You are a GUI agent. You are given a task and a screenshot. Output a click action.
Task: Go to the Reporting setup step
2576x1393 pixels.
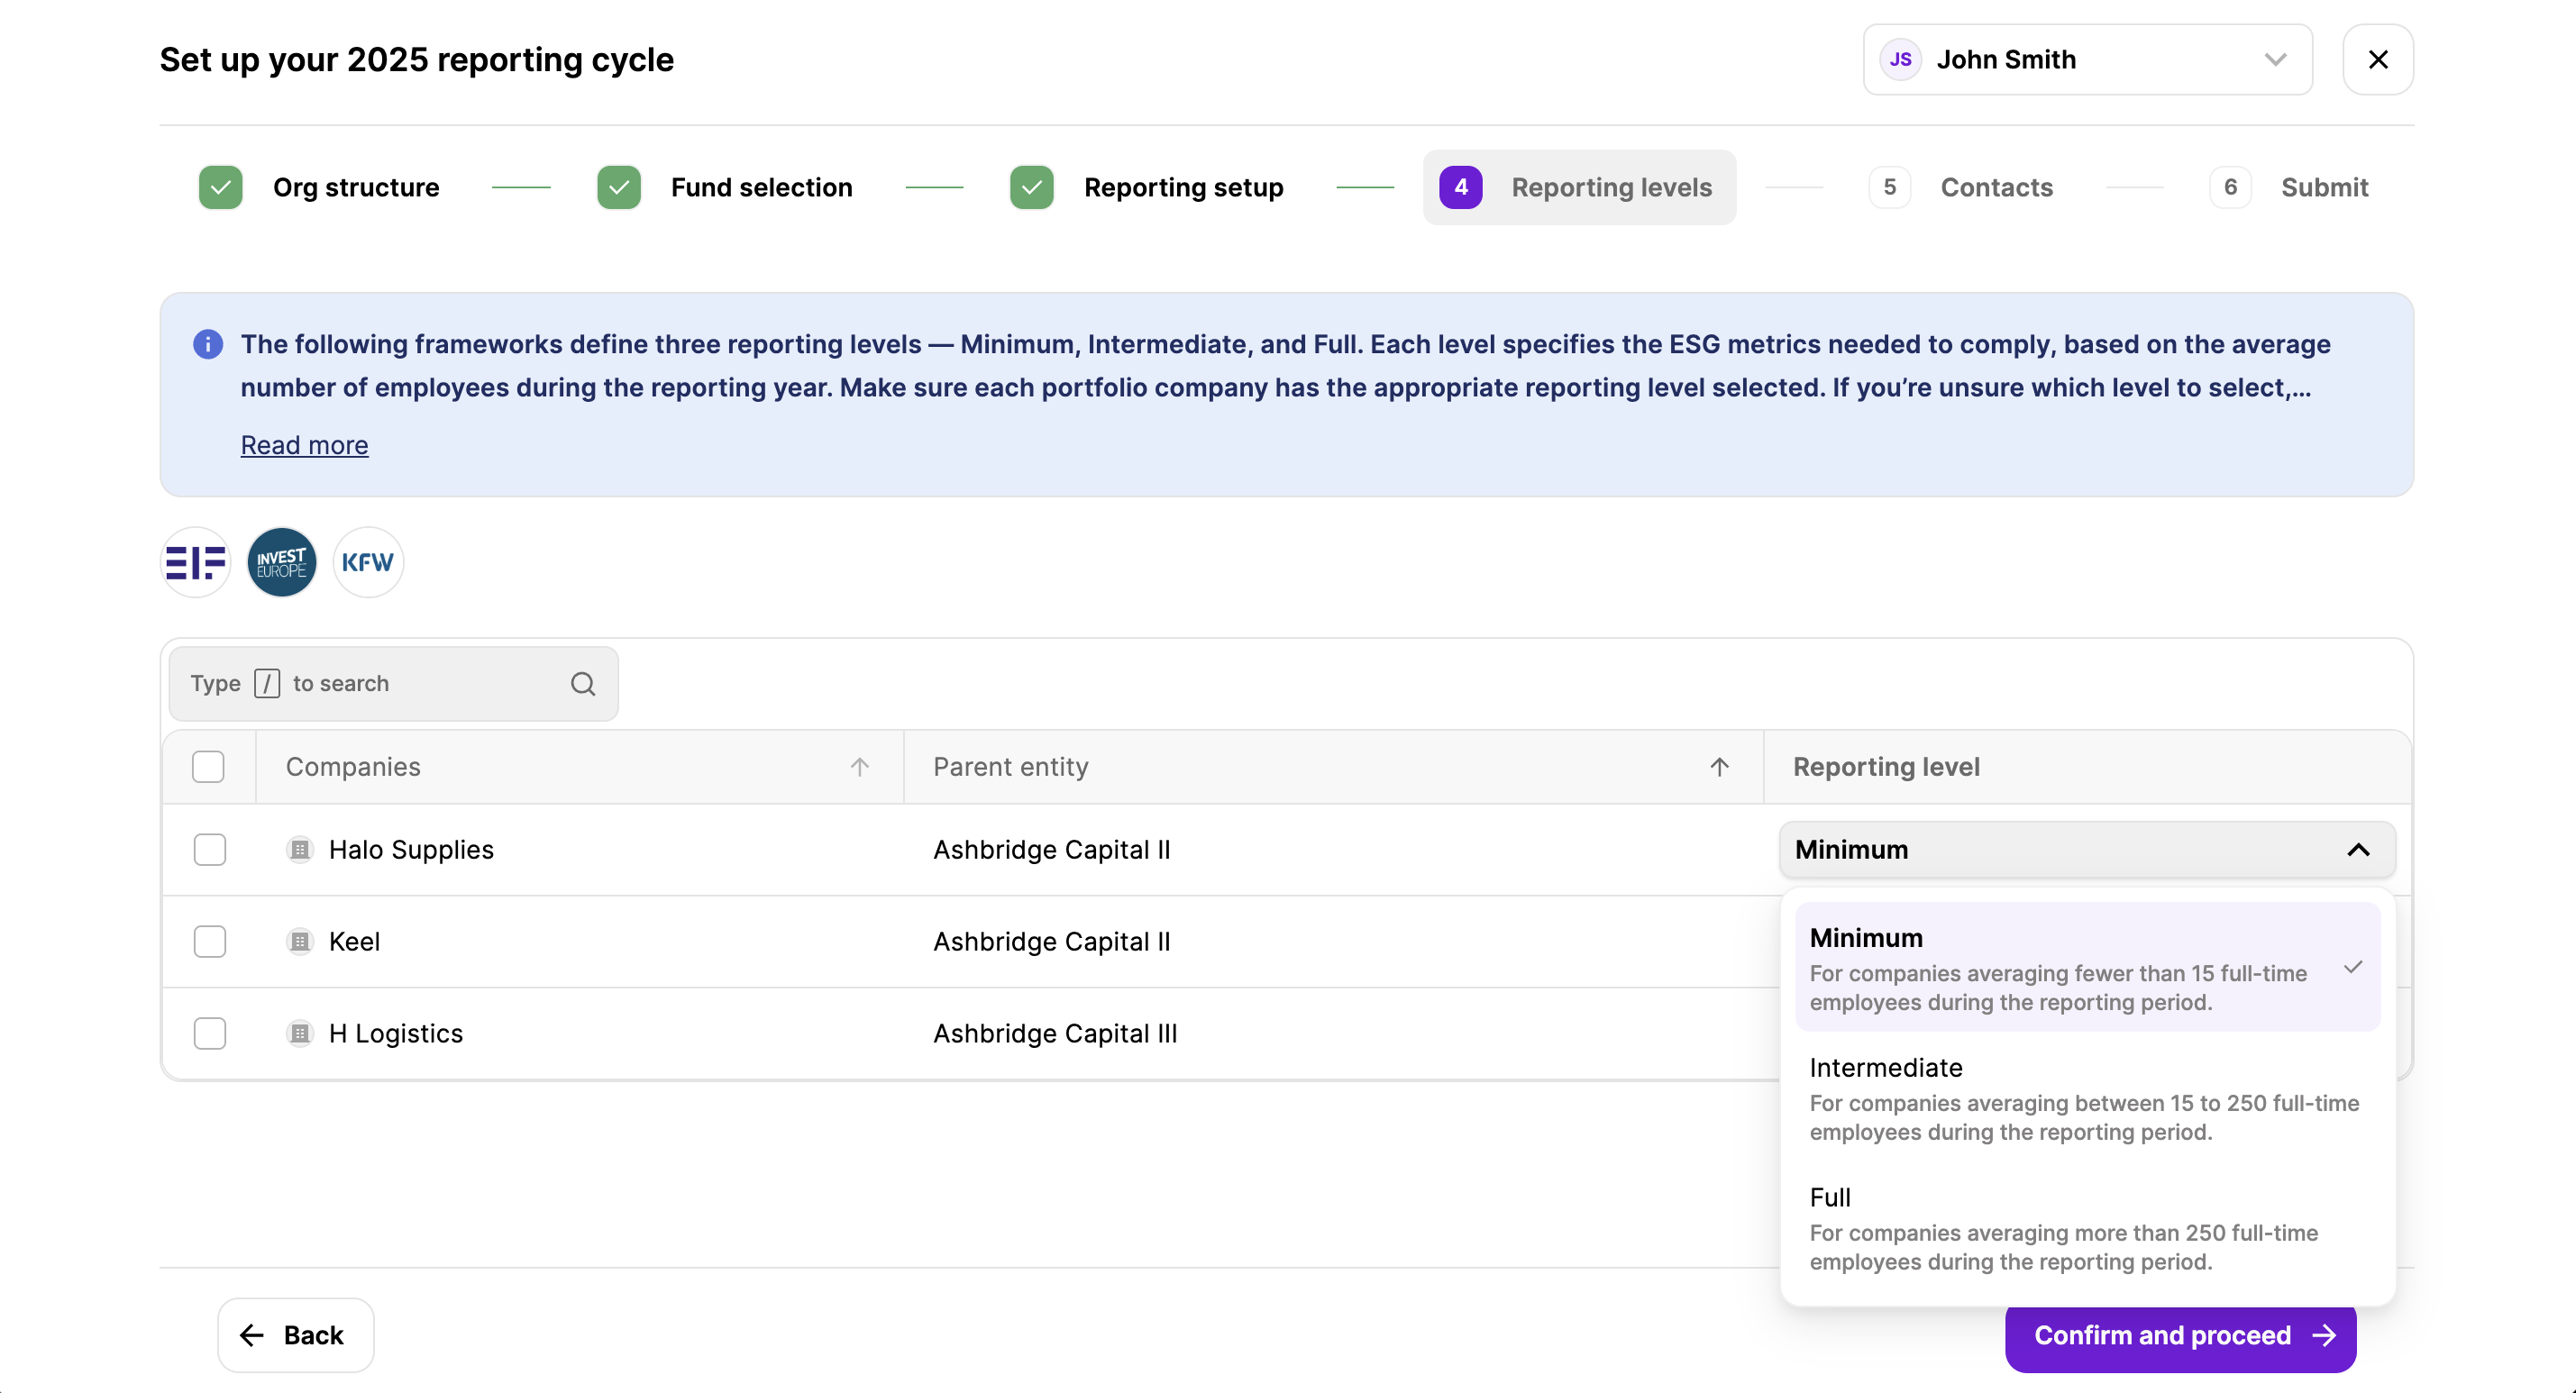coord(1148,187)
